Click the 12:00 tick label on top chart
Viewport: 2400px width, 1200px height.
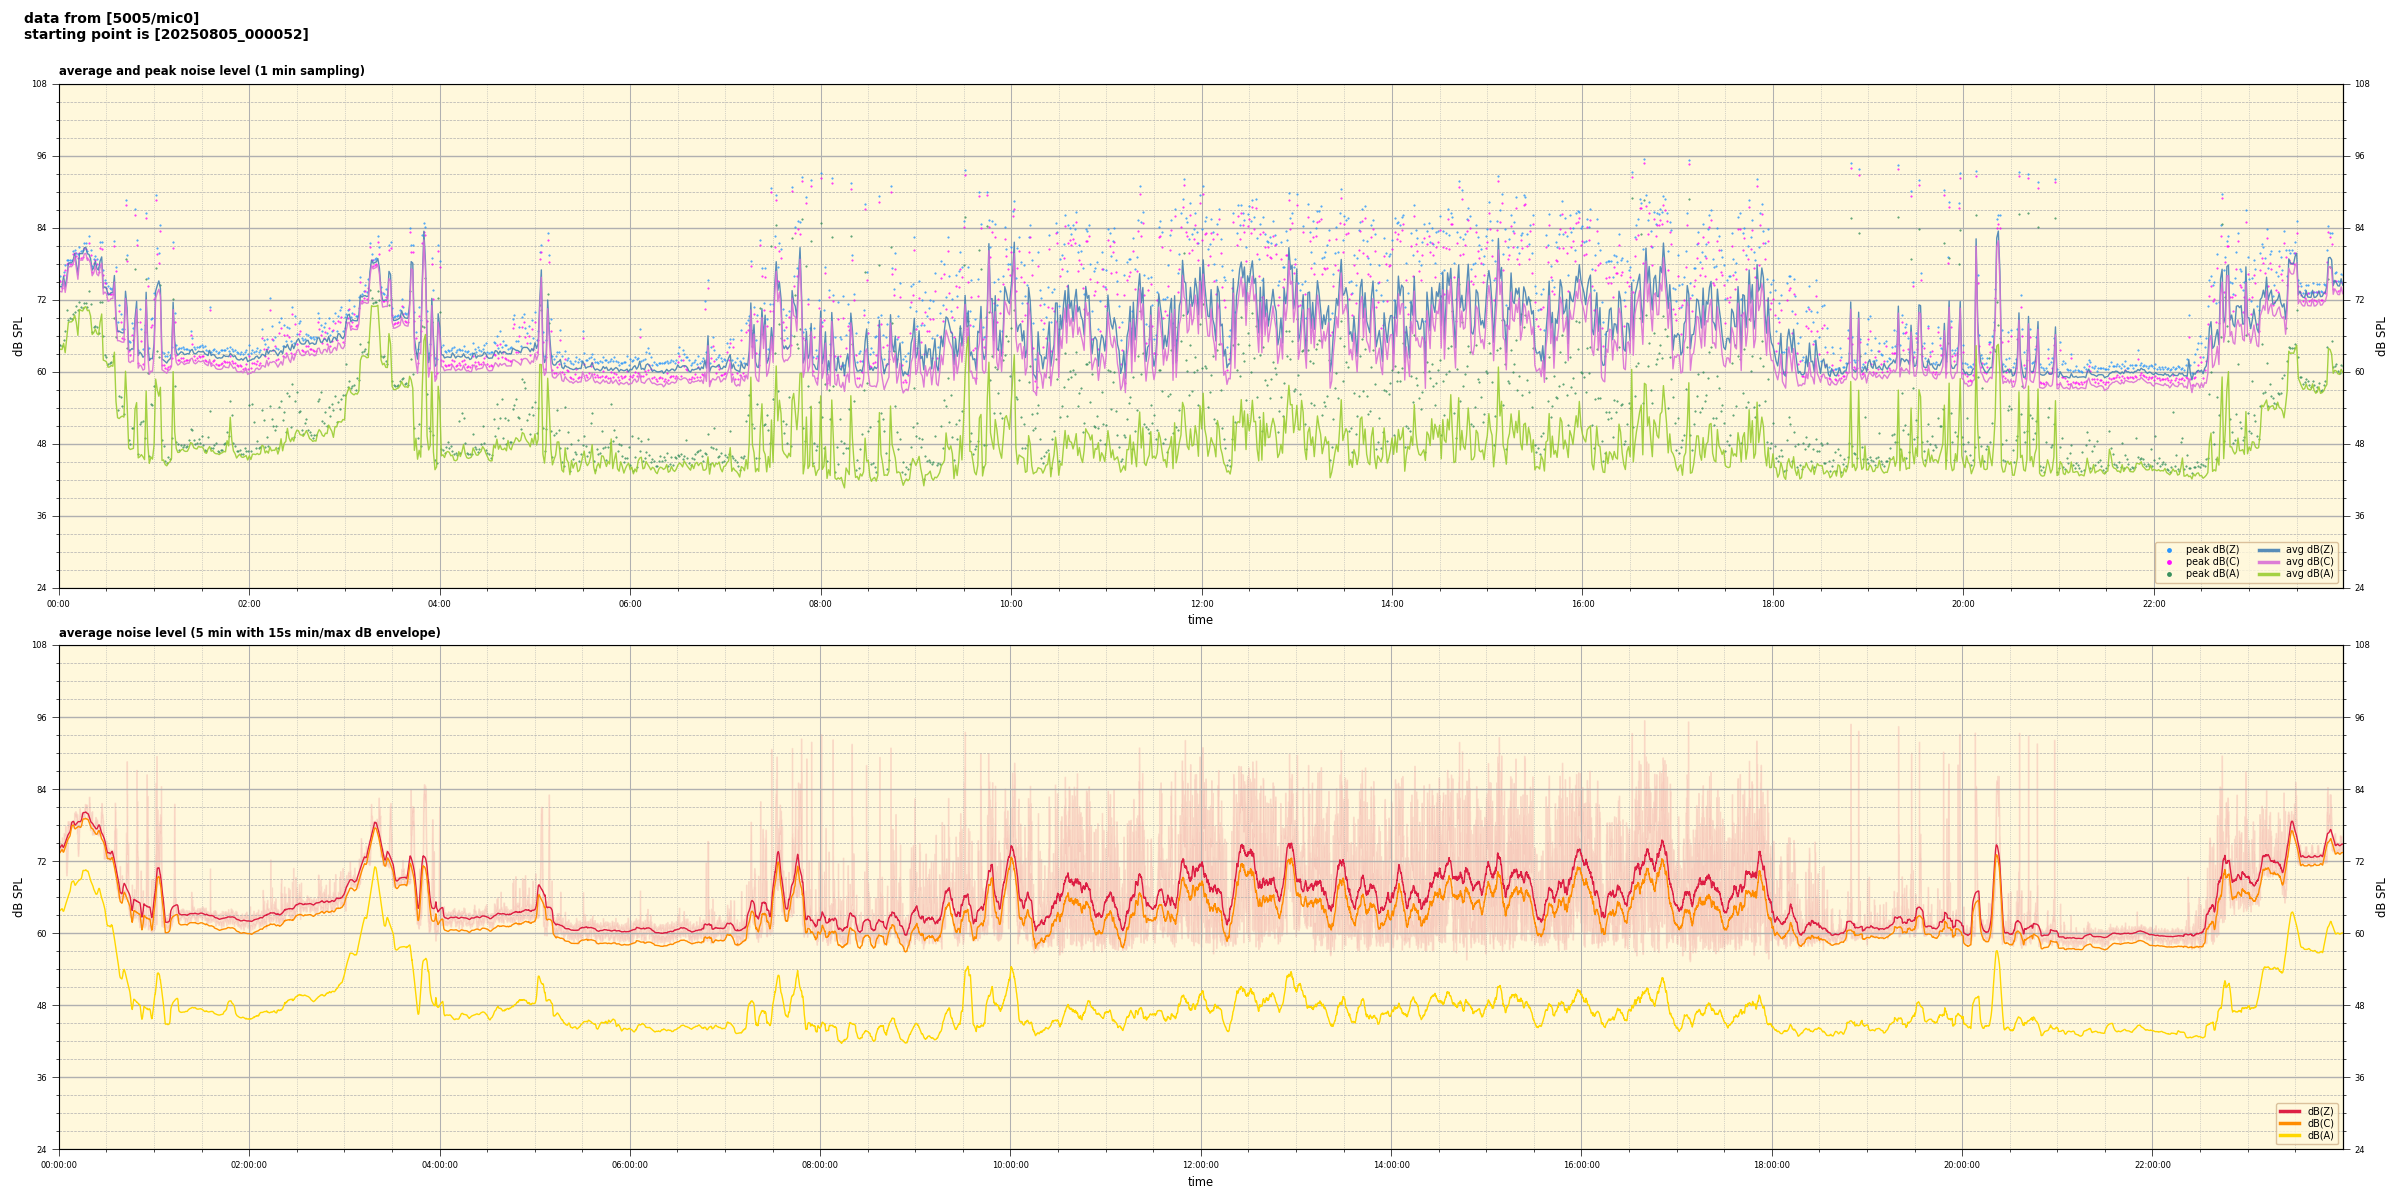pos(1201,604)
